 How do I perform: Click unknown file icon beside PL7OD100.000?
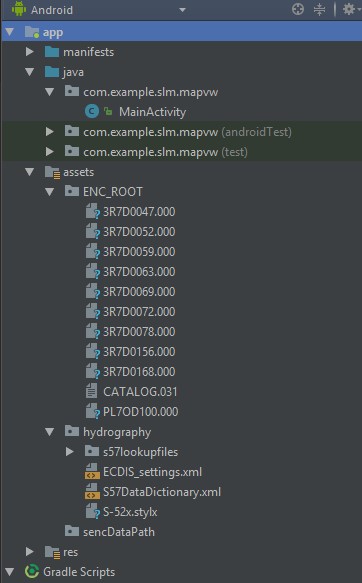[93, 412]
